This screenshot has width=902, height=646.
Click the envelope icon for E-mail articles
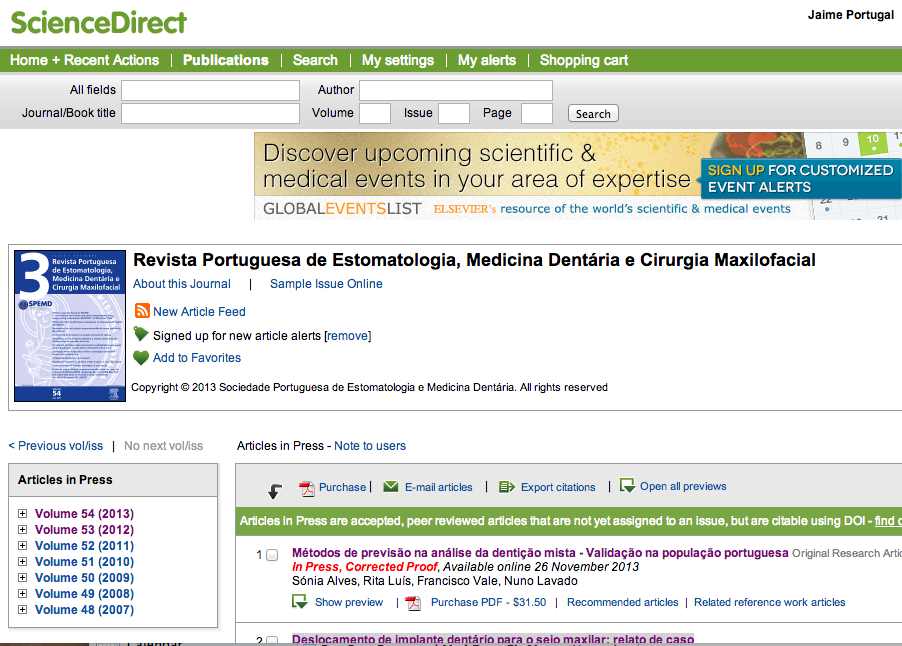point(391,487)
